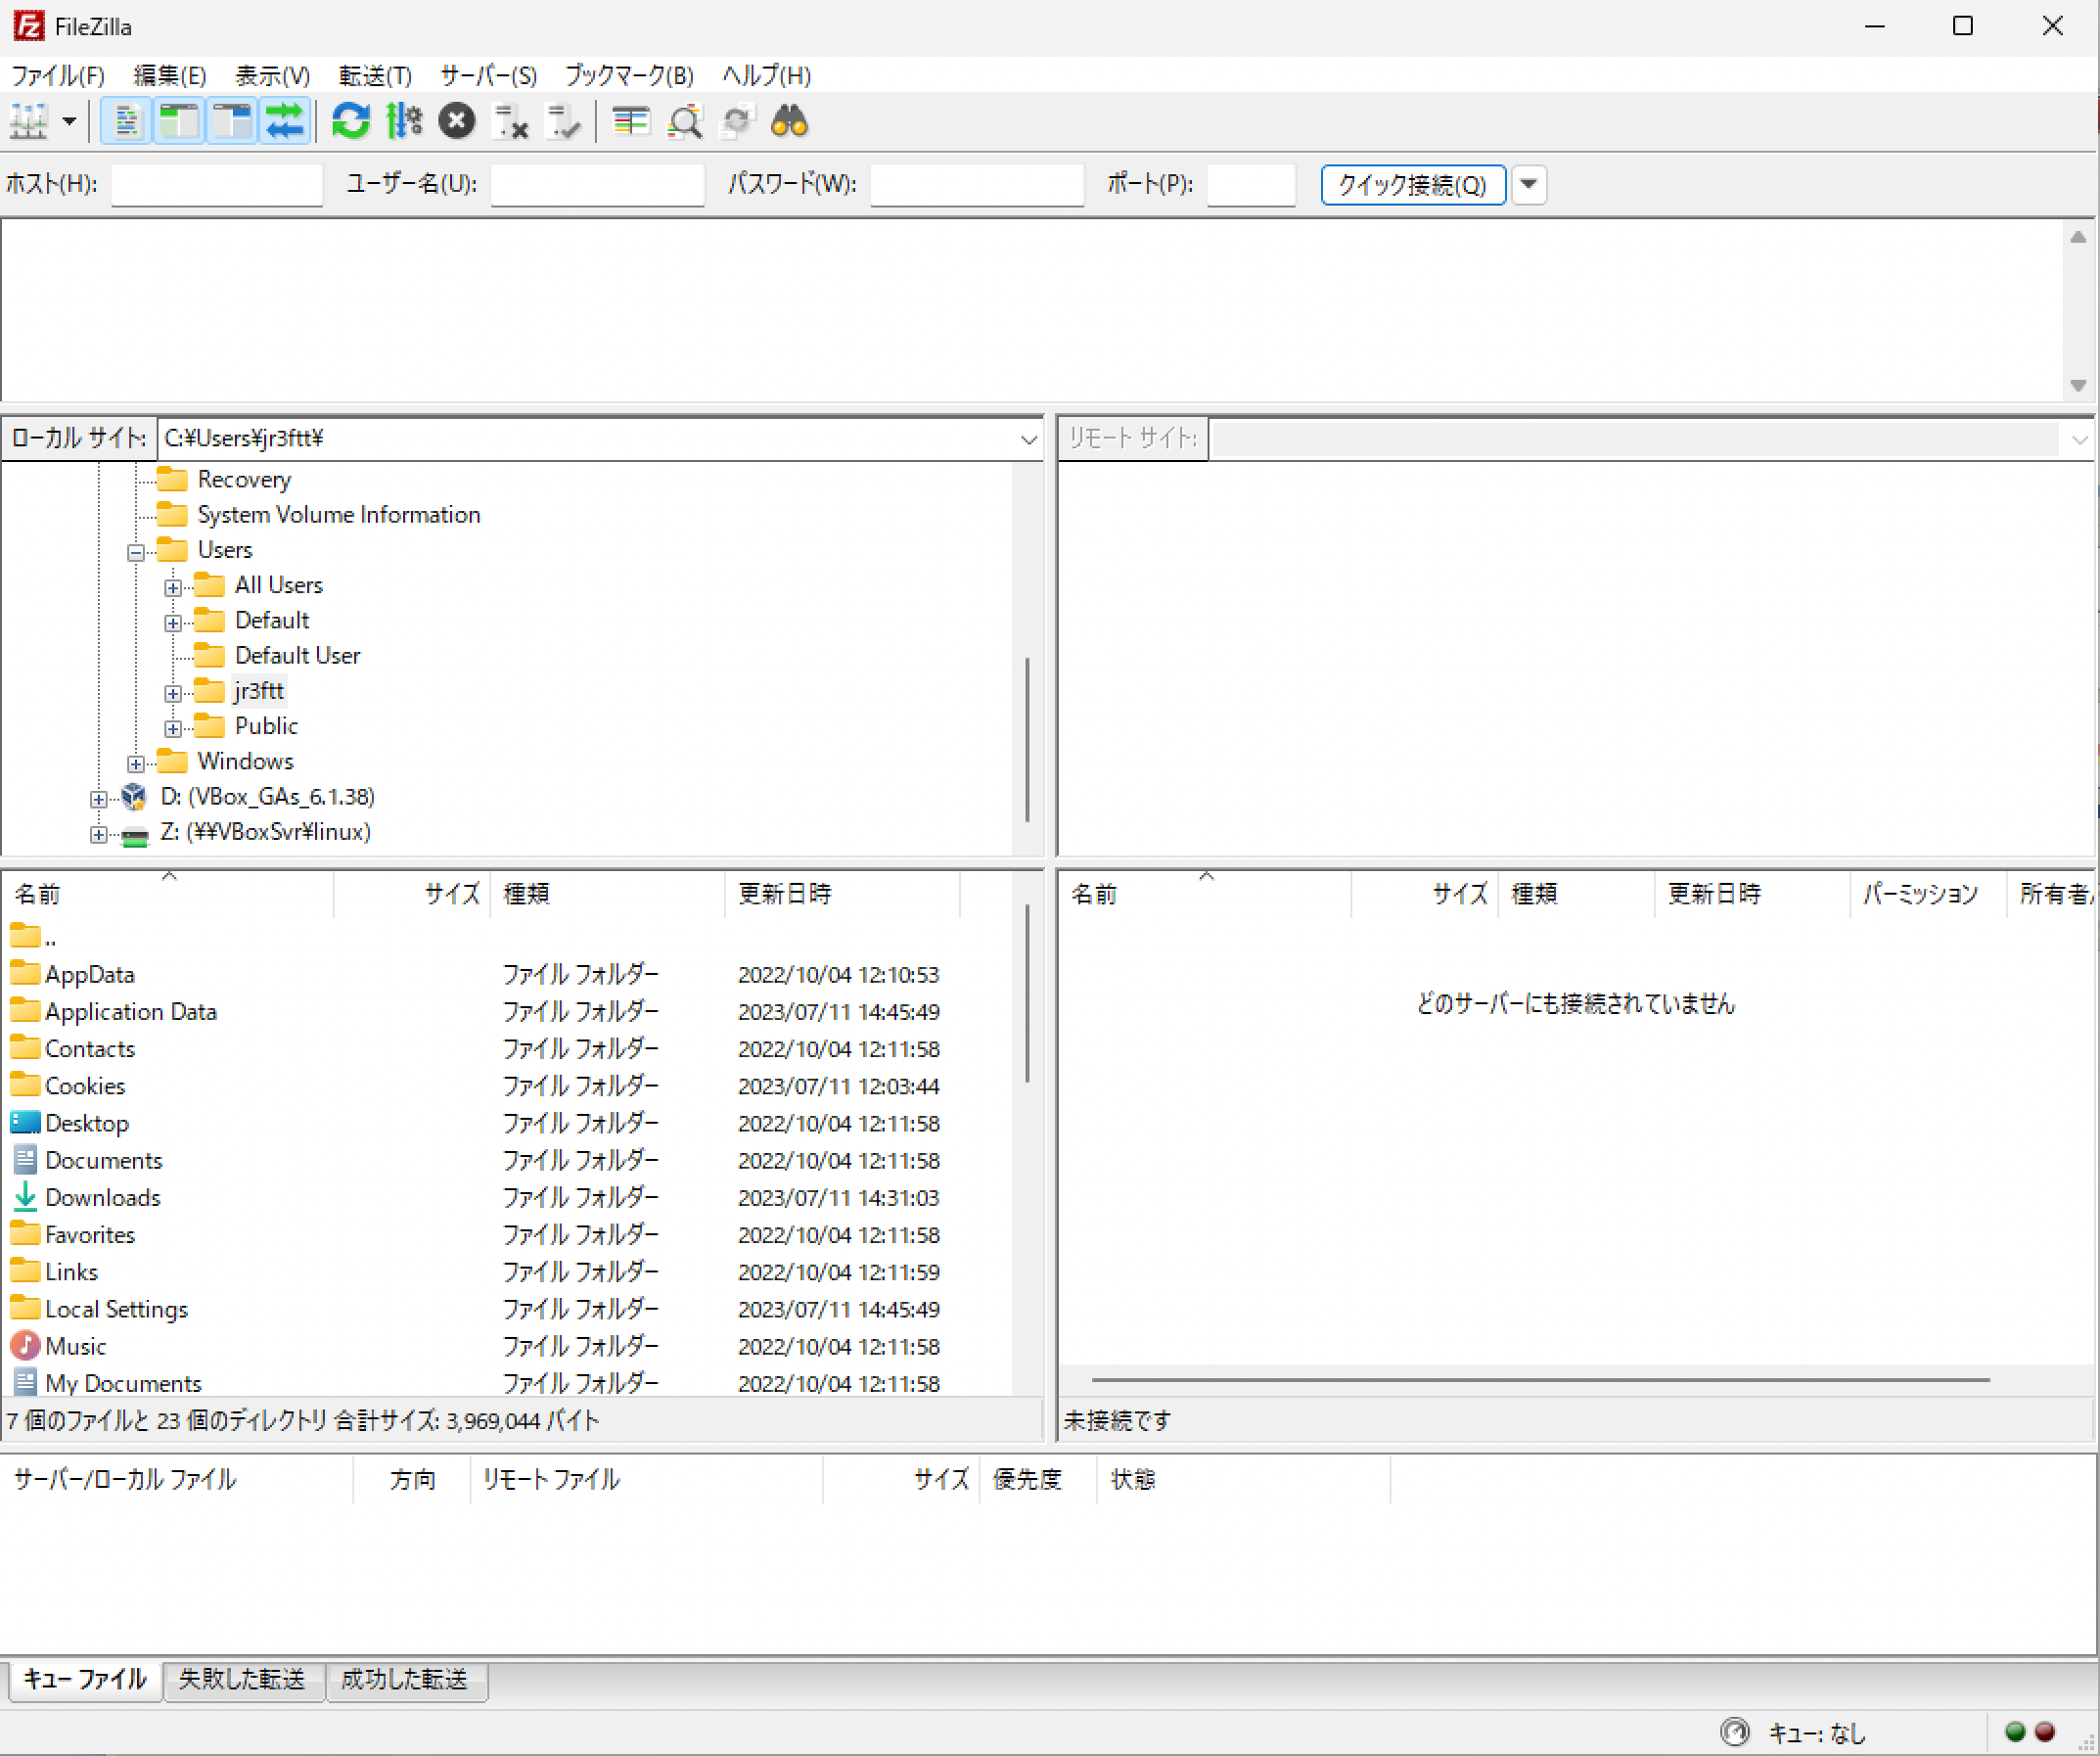Click message log scroll up arrow
Viewport: 2100px width, 1756px height.
pos(2078,237)
